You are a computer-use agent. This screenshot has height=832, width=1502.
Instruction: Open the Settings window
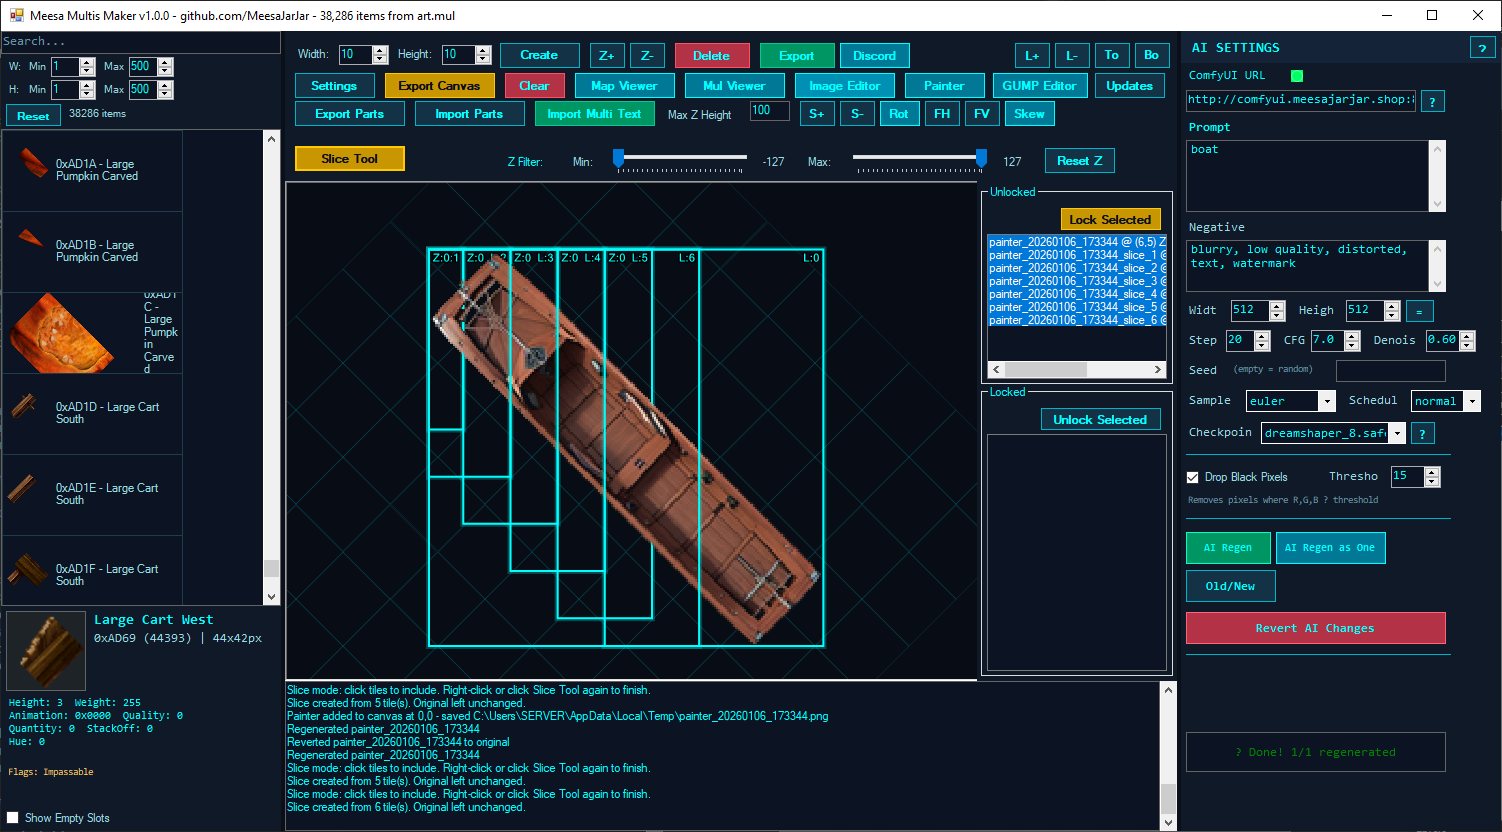pos(334,86)
